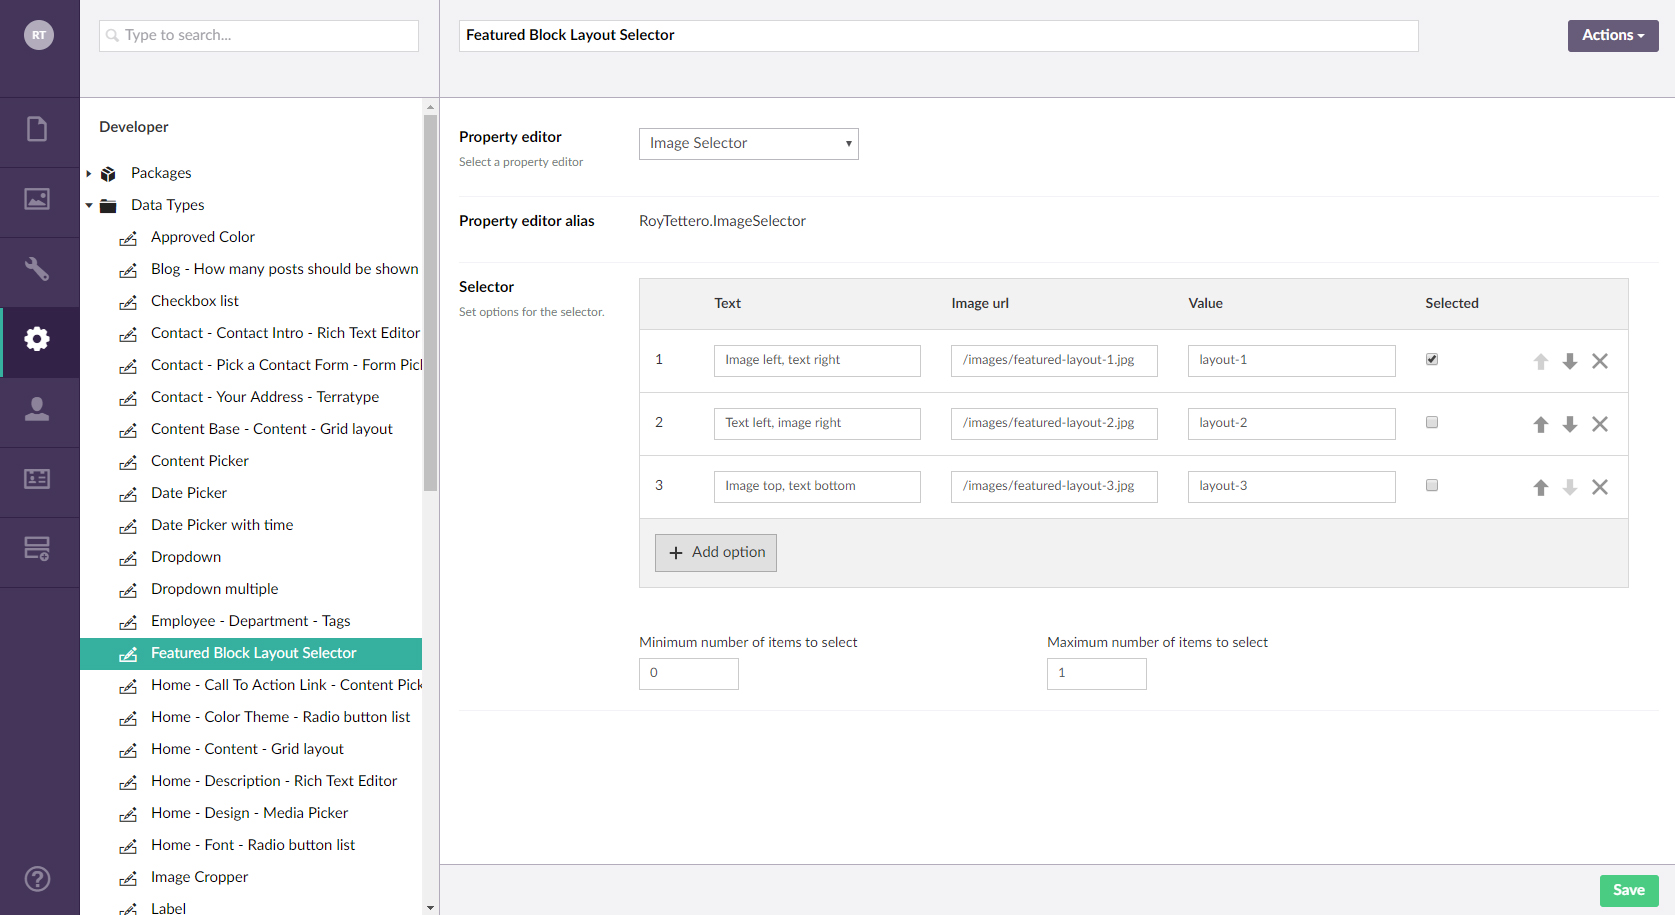Check Selected for Text left, image right
1675x915 pixels.
tap(1432, 422)
